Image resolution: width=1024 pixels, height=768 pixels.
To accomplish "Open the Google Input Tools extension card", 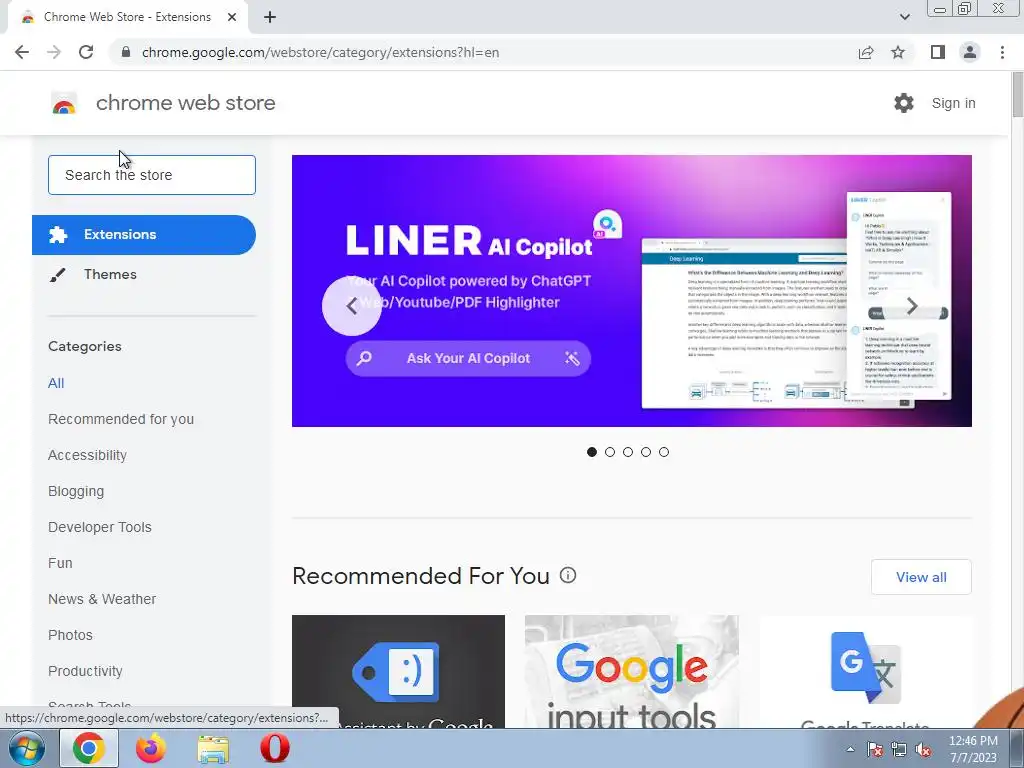I will point(632,671).
